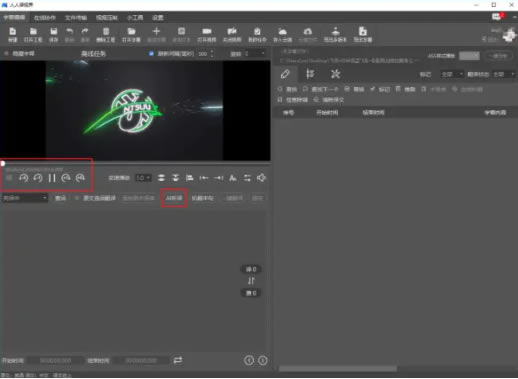
Task: Click the replace action in right panel
Action: [354, 89]
